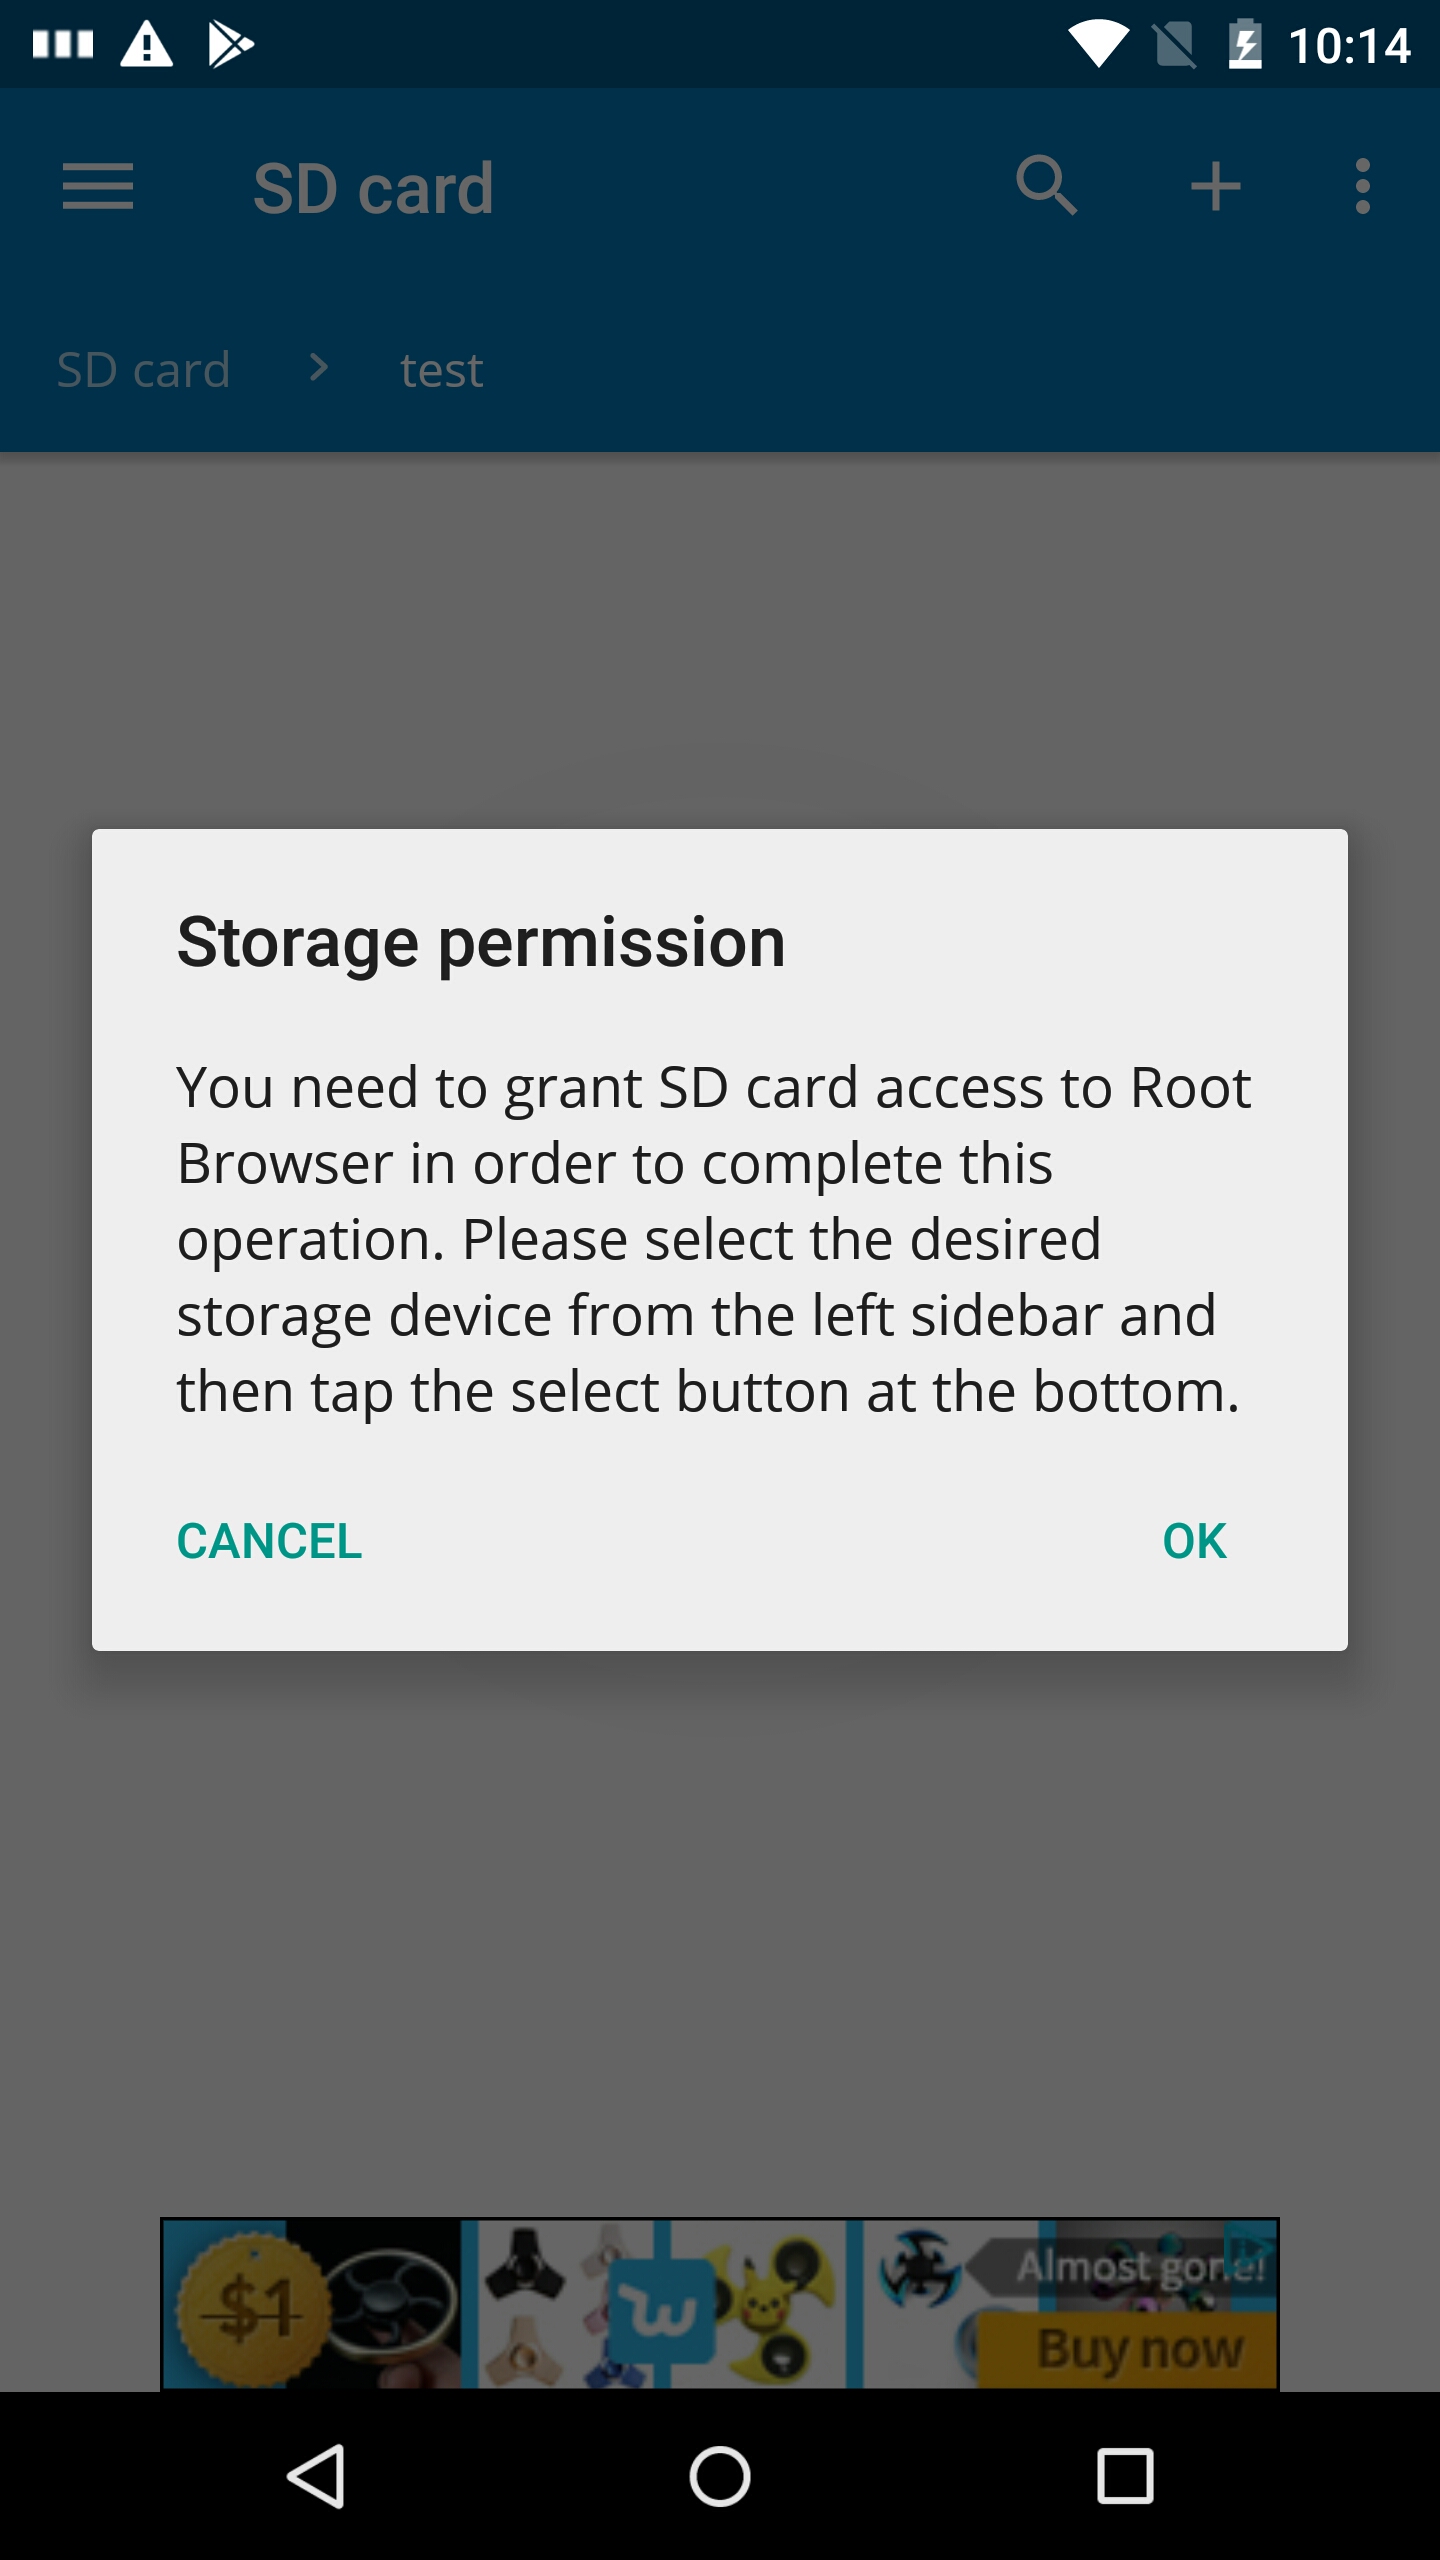Tap the plus icon to add new
Viewport: 1440px width, 2560px height.
click(1215, 187)
